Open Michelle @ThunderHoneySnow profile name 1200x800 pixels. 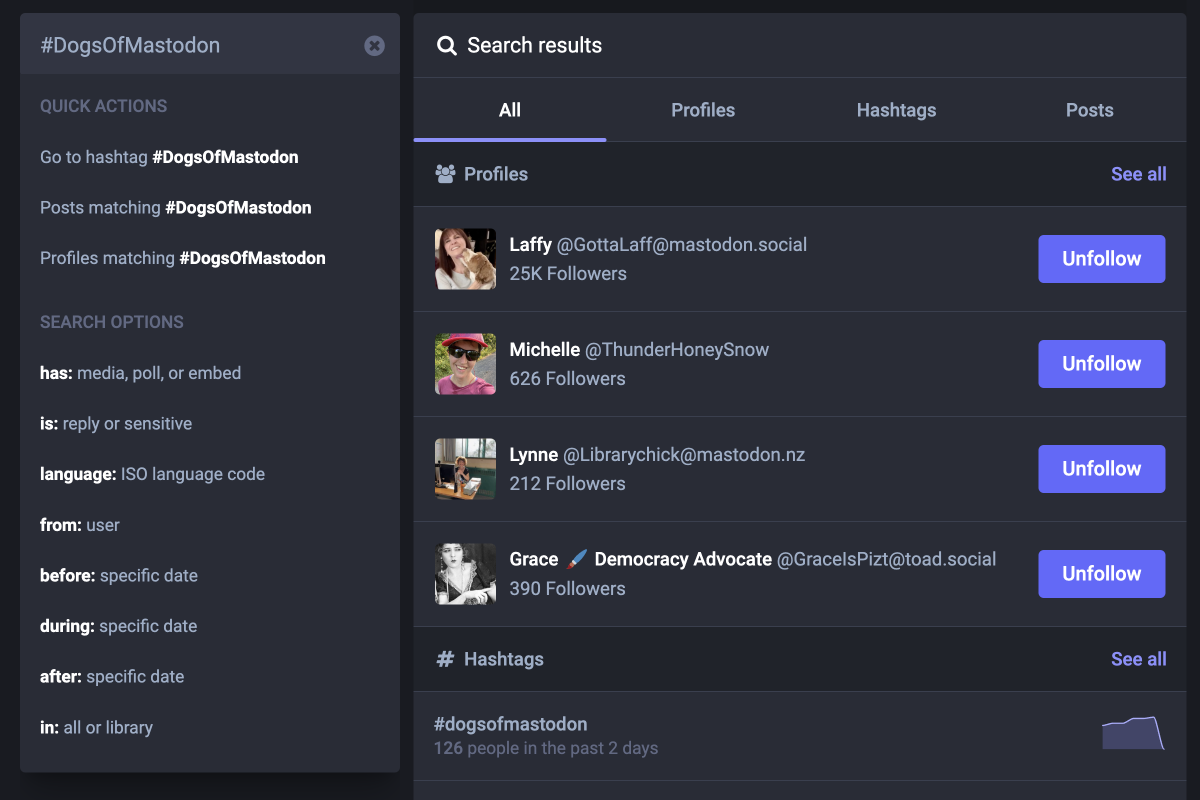pyautogui.click(x=639, y=349)
